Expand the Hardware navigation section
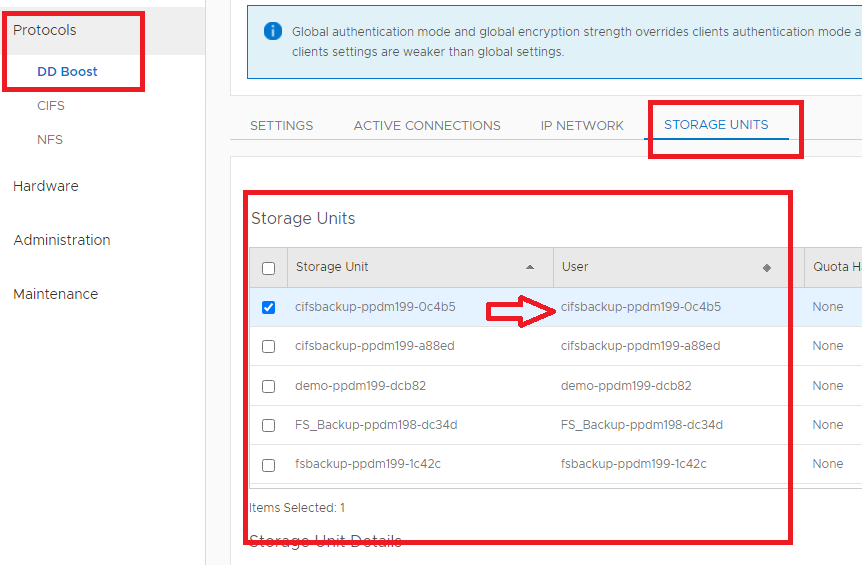This screenshot has height=565, width=862. click(46, 186)
